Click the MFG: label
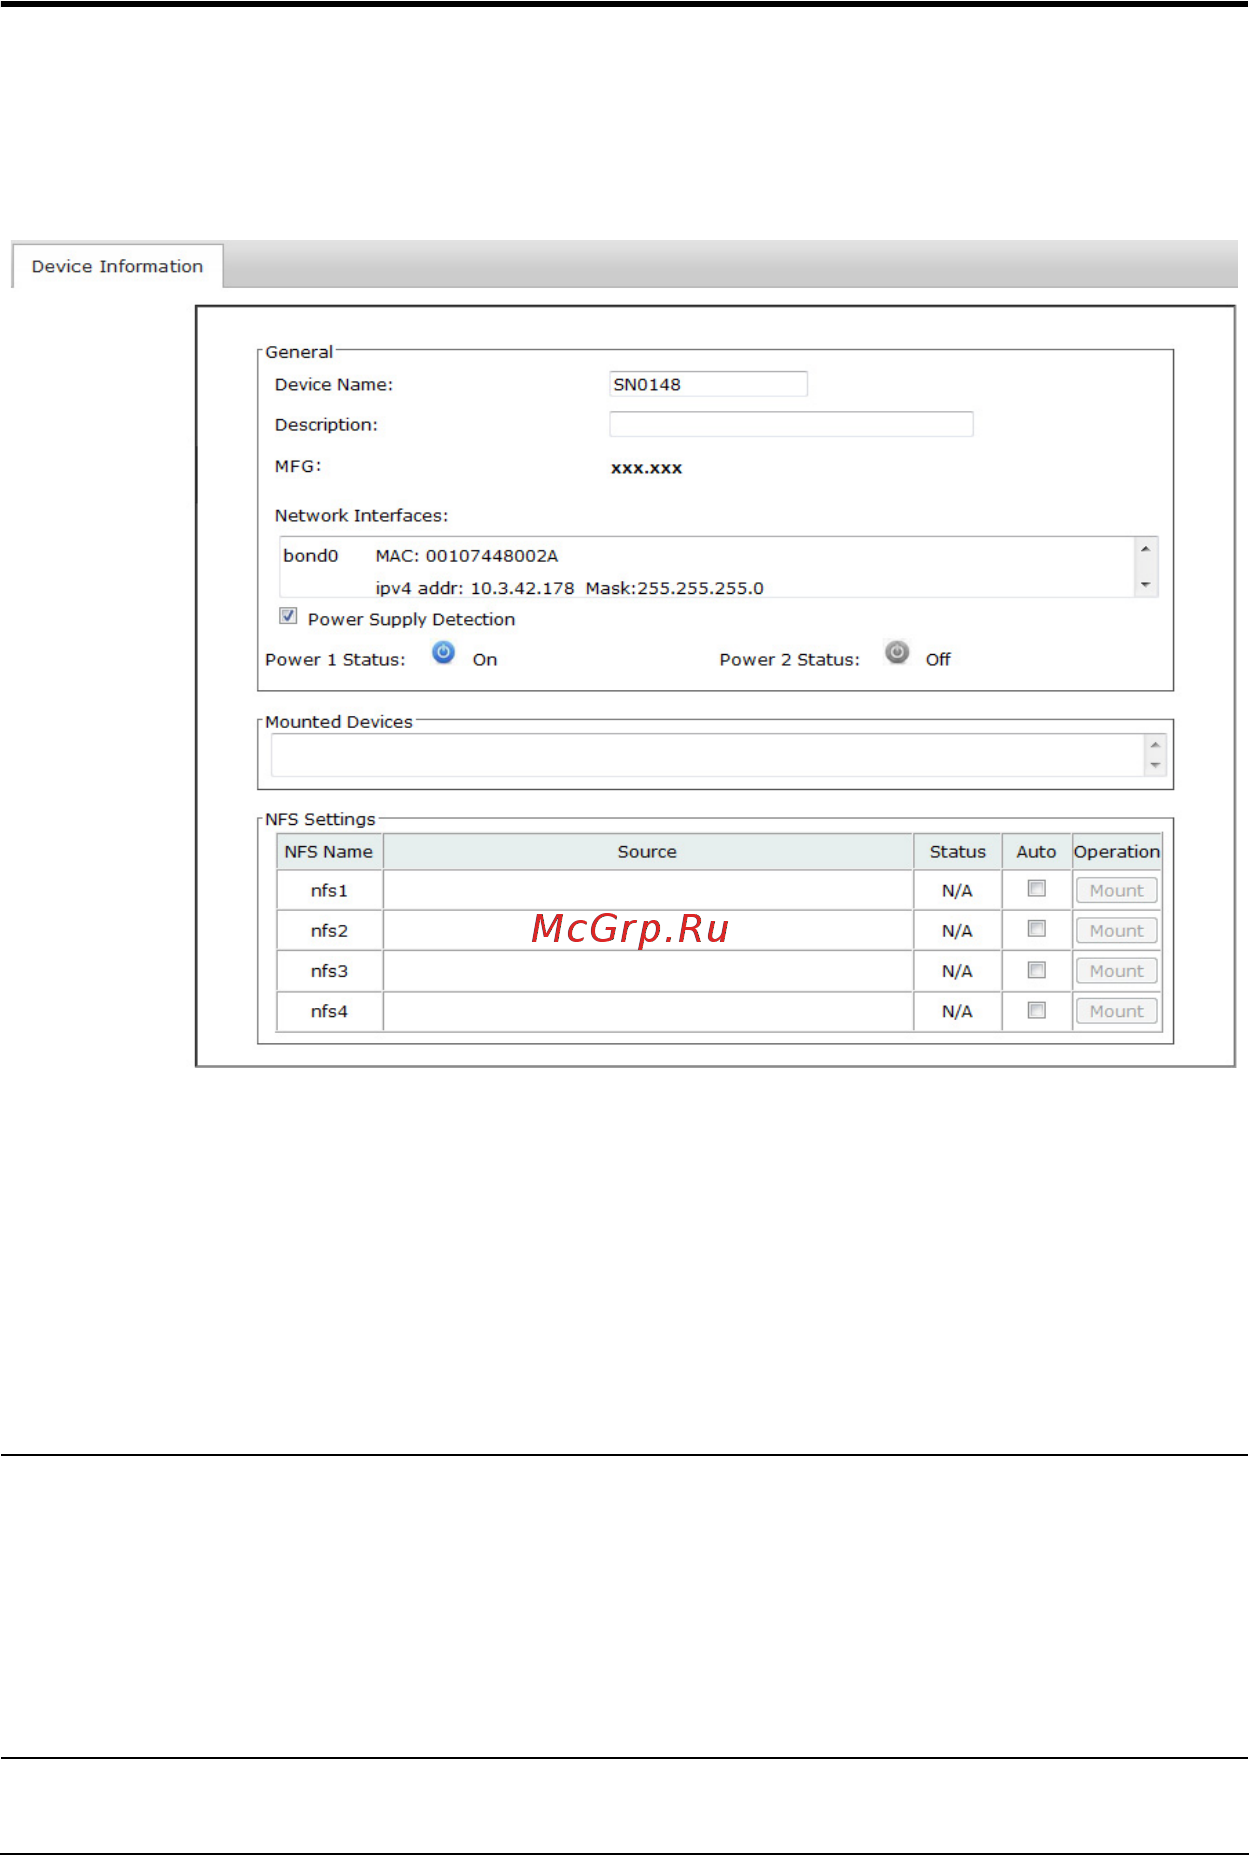 pyautogui.click(x=298, y=466)
